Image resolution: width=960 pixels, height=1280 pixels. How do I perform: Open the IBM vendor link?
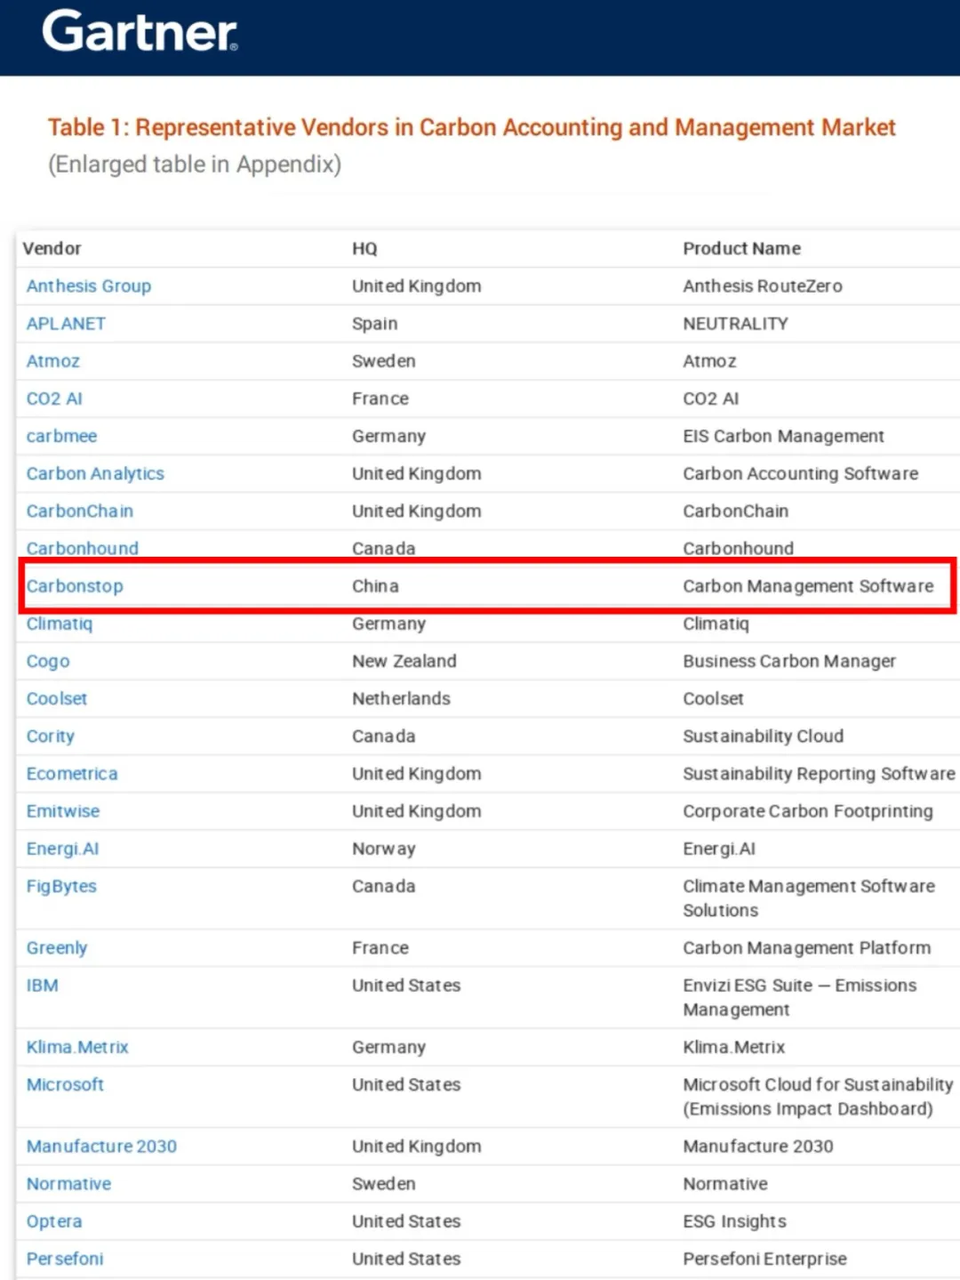click(42, 985)
